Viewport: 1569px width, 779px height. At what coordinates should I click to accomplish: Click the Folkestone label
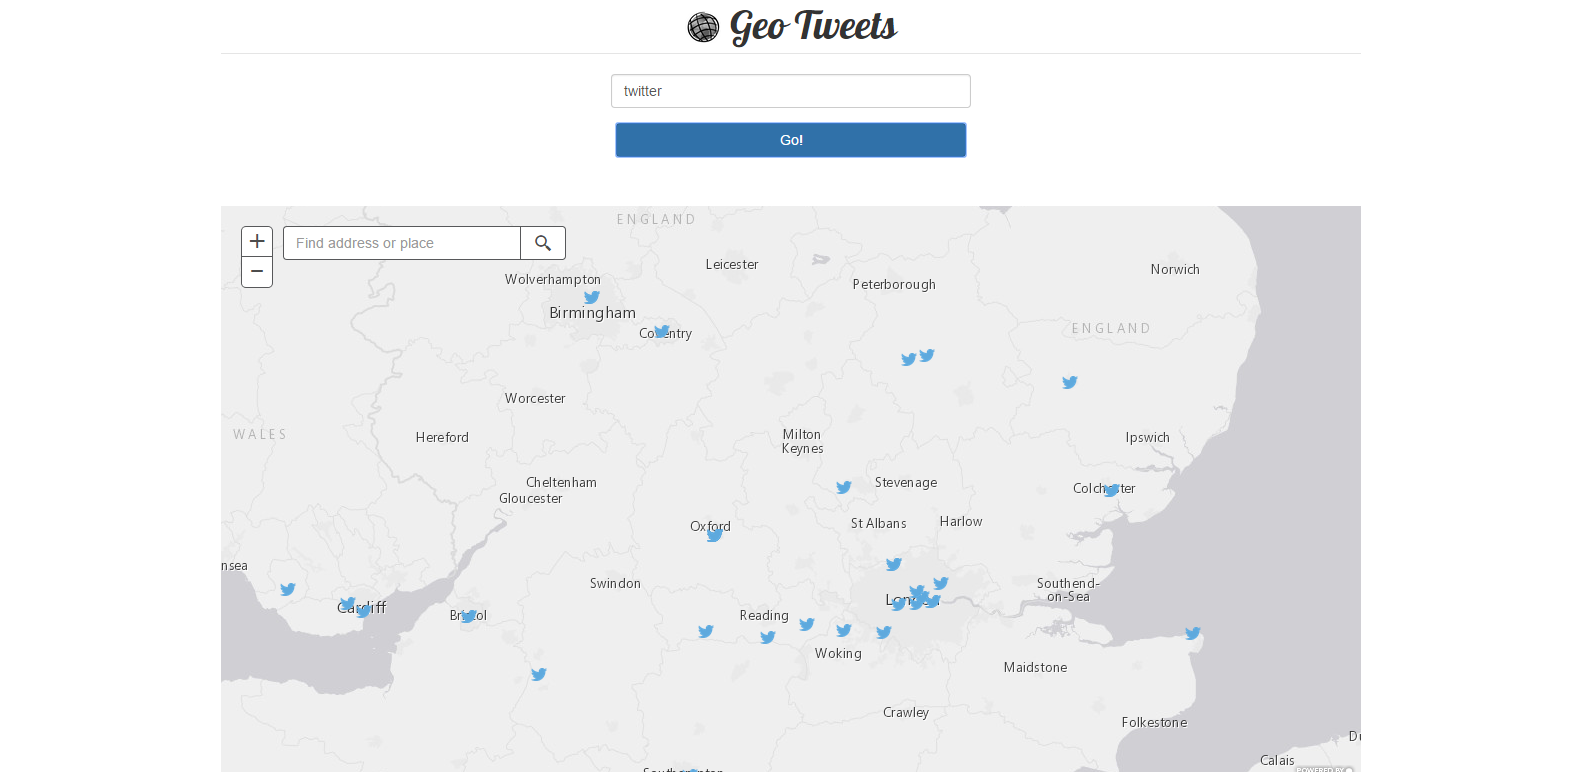[x=1154, y=722]
